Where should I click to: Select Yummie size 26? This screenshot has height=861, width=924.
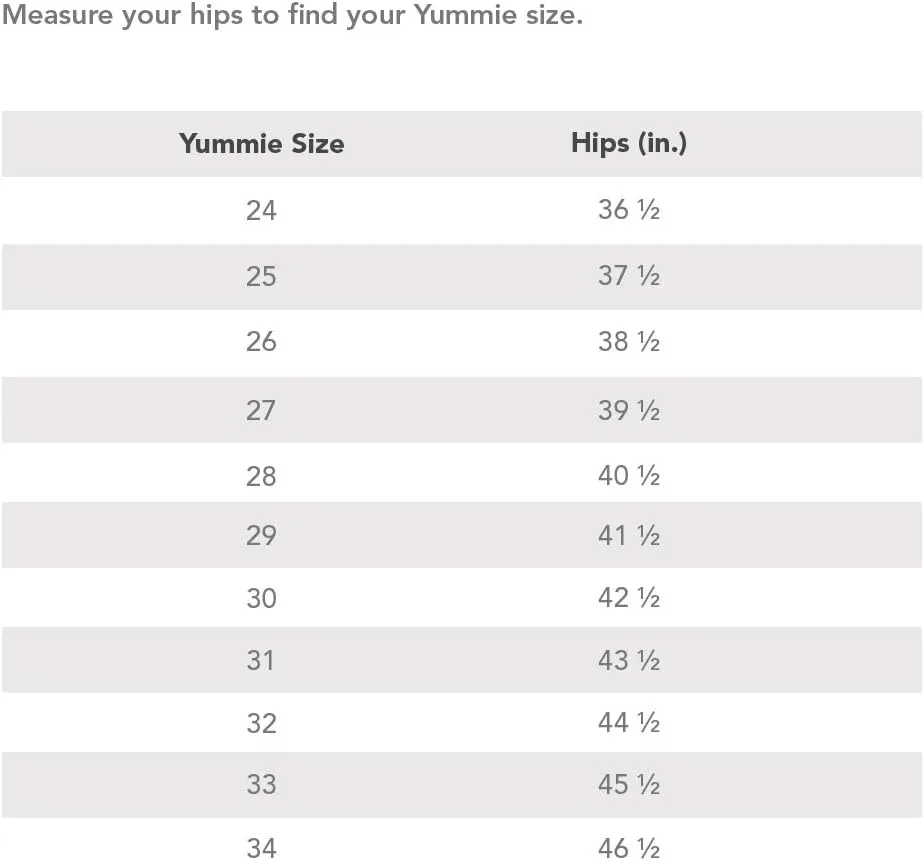click(x=261, y=342)
